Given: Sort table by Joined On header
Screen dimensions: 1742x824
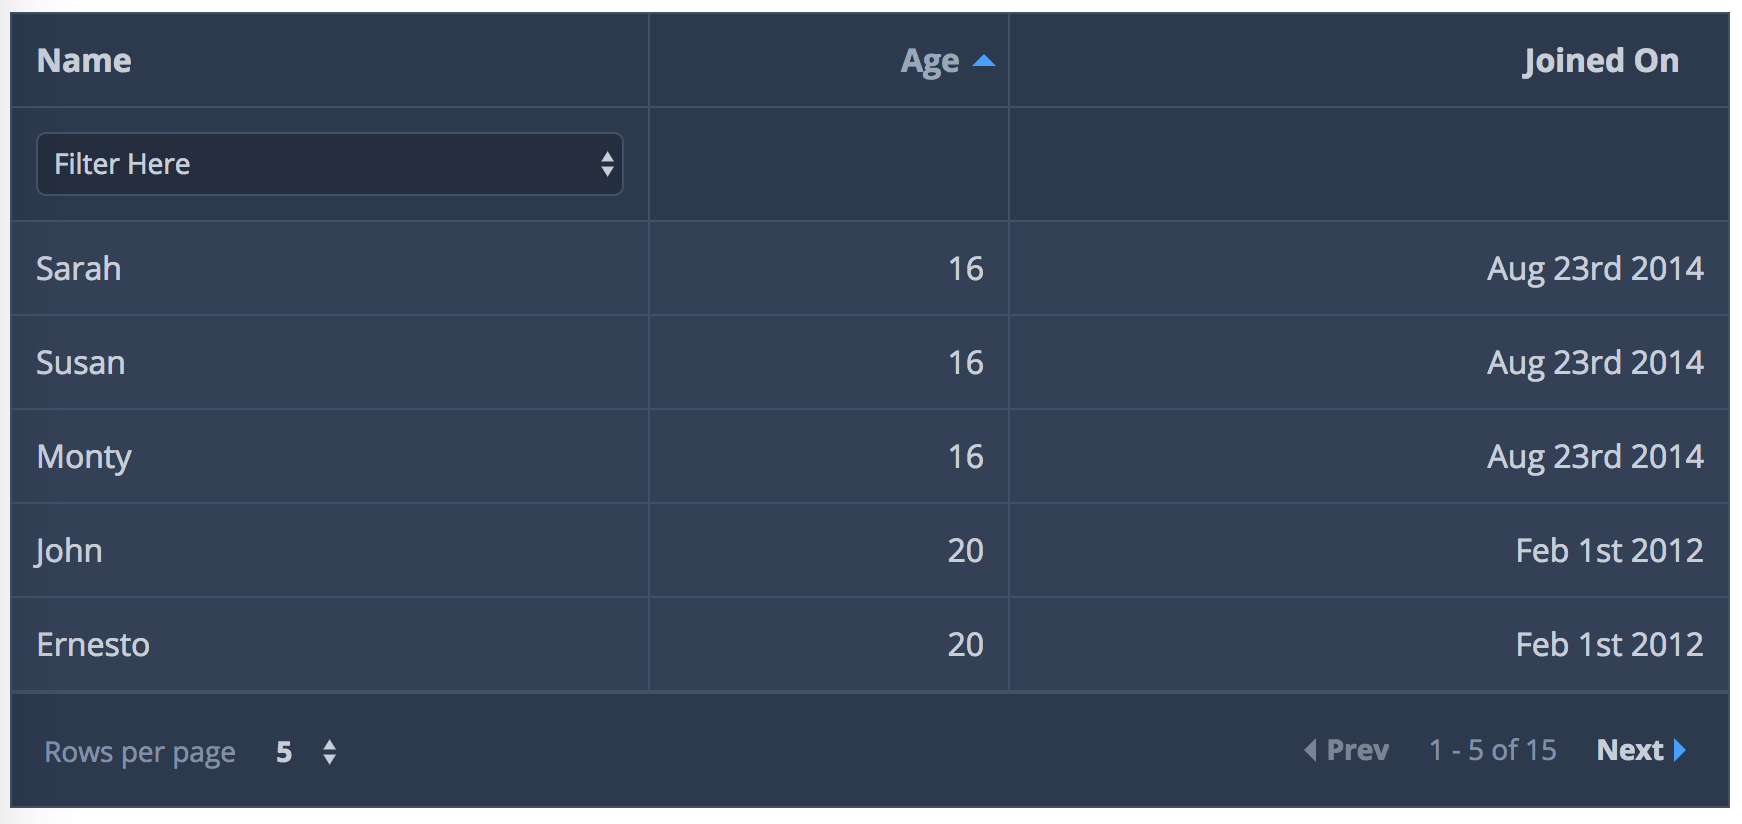Looking at the screenshot, I should coord(1600,61).
